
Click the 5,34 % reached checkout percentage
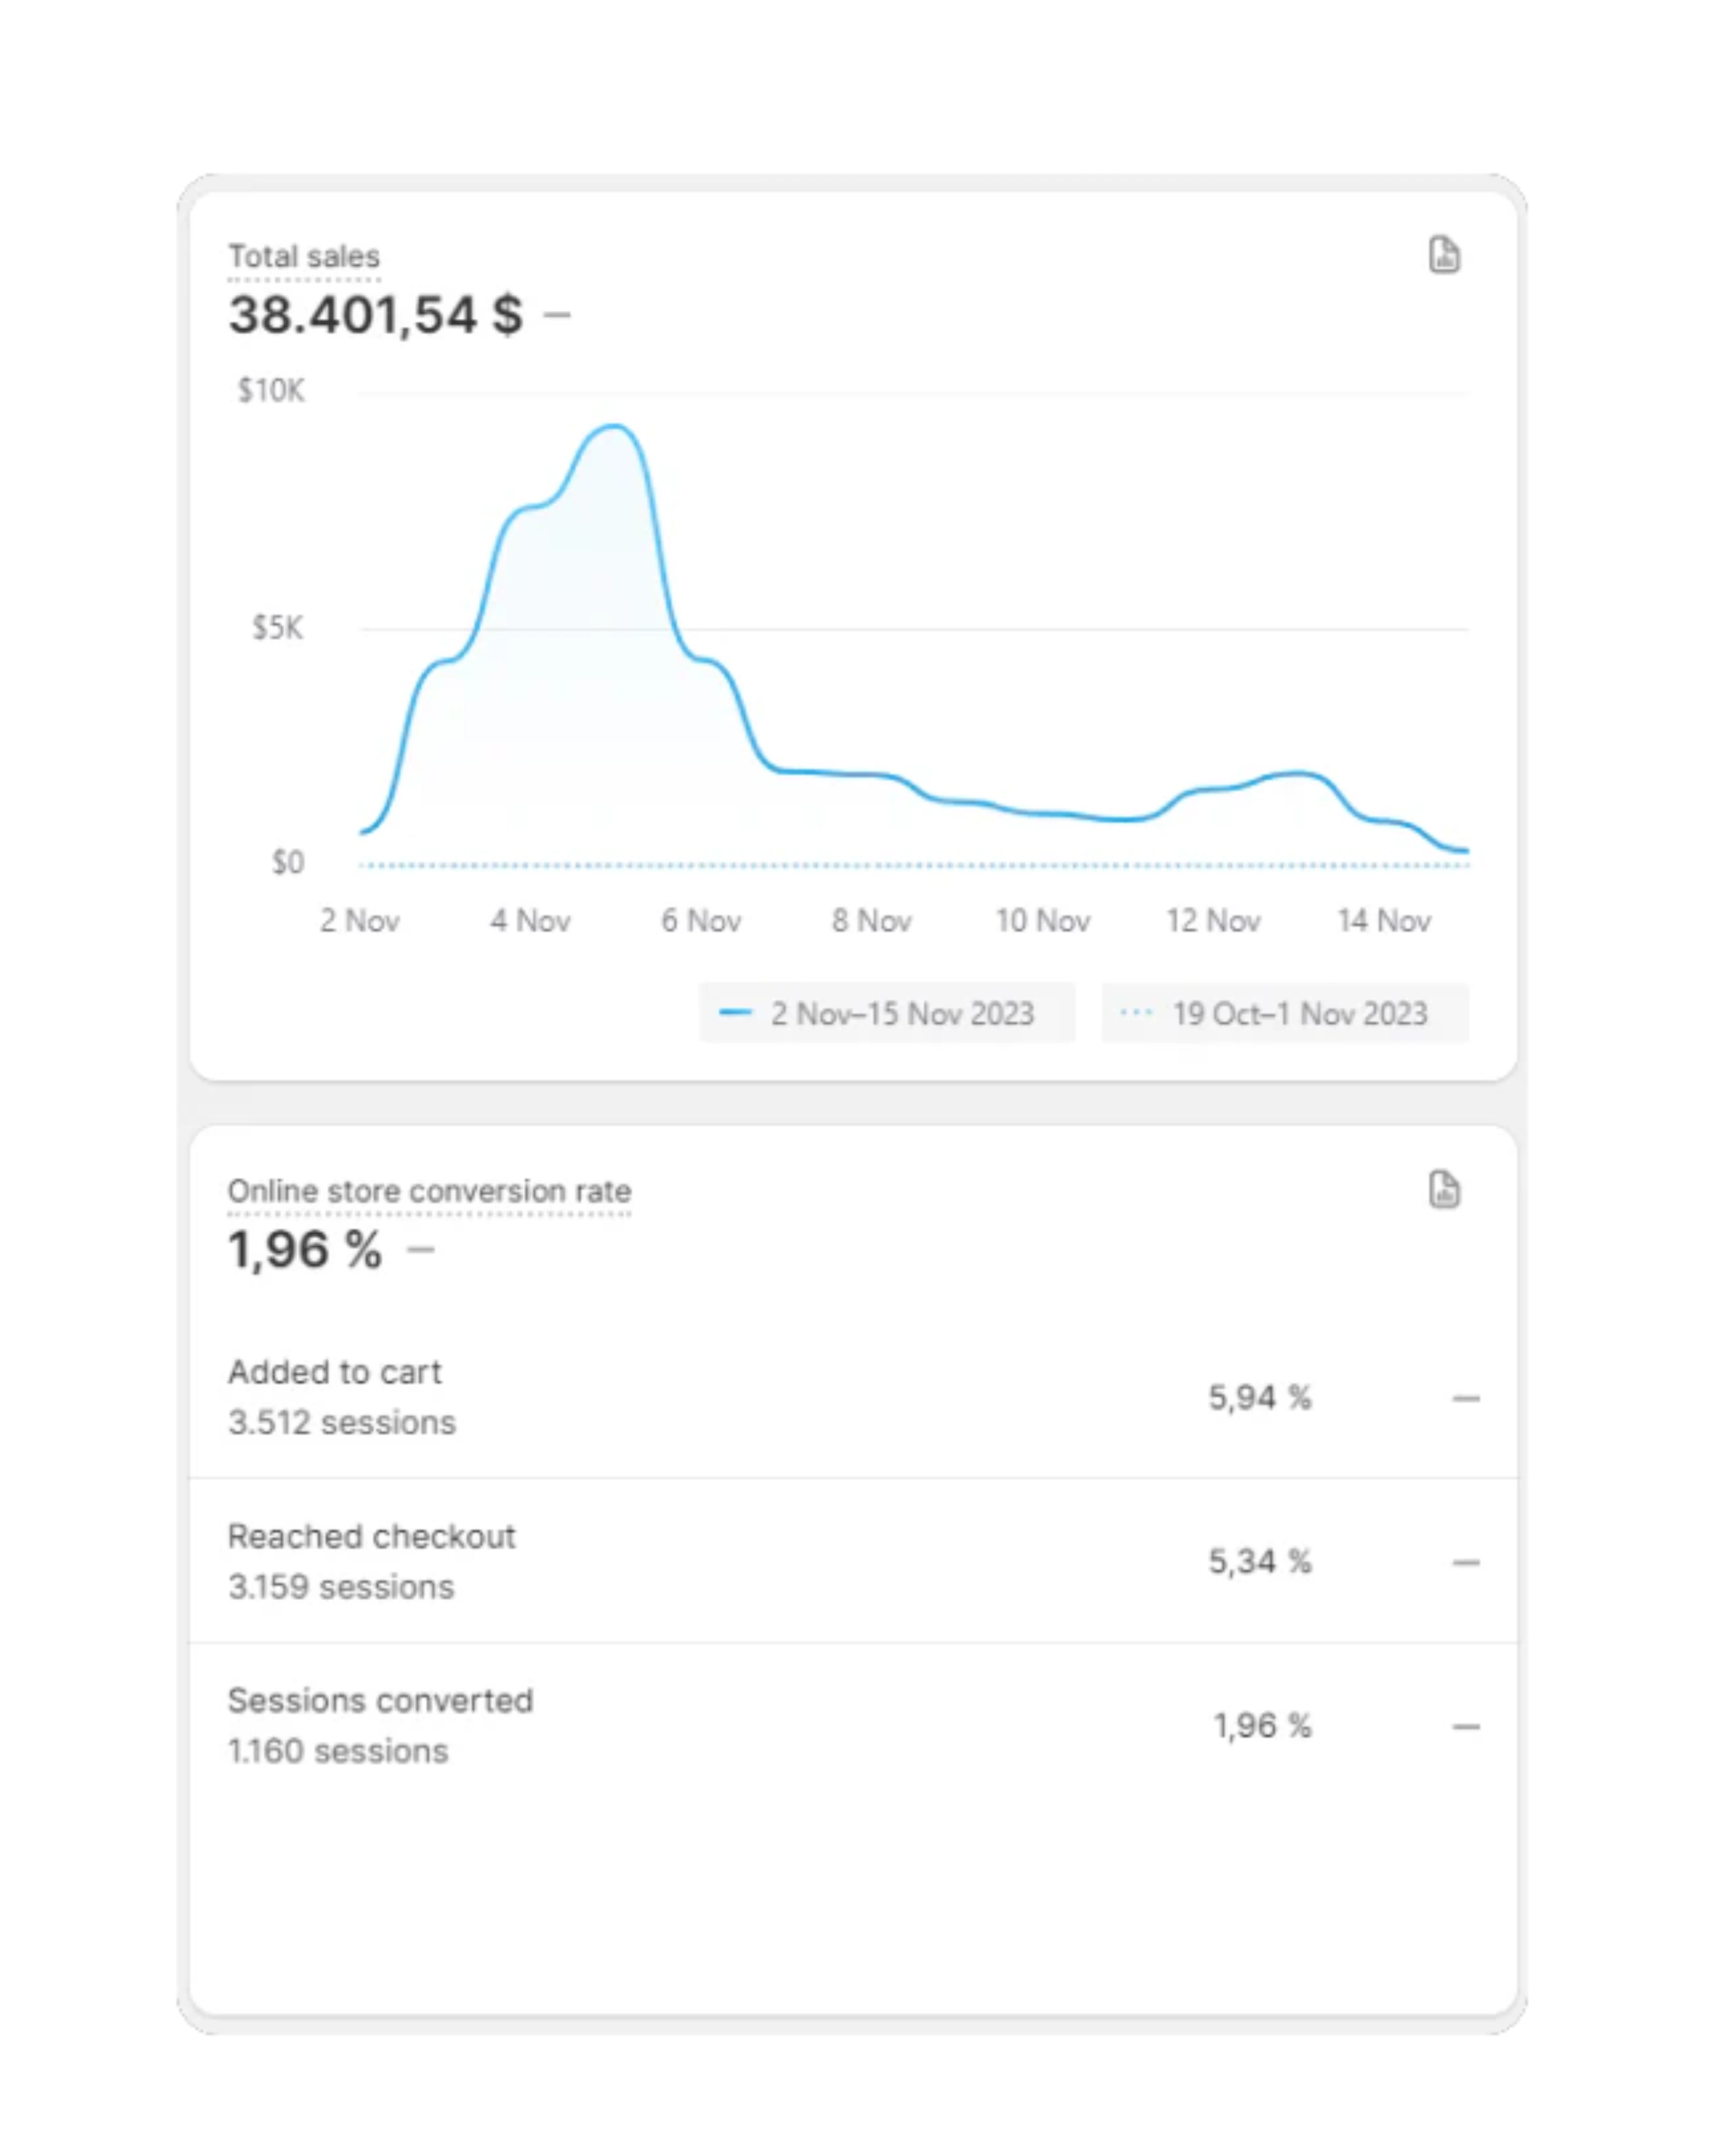pyautogui.click(x=1259, y=1561)
